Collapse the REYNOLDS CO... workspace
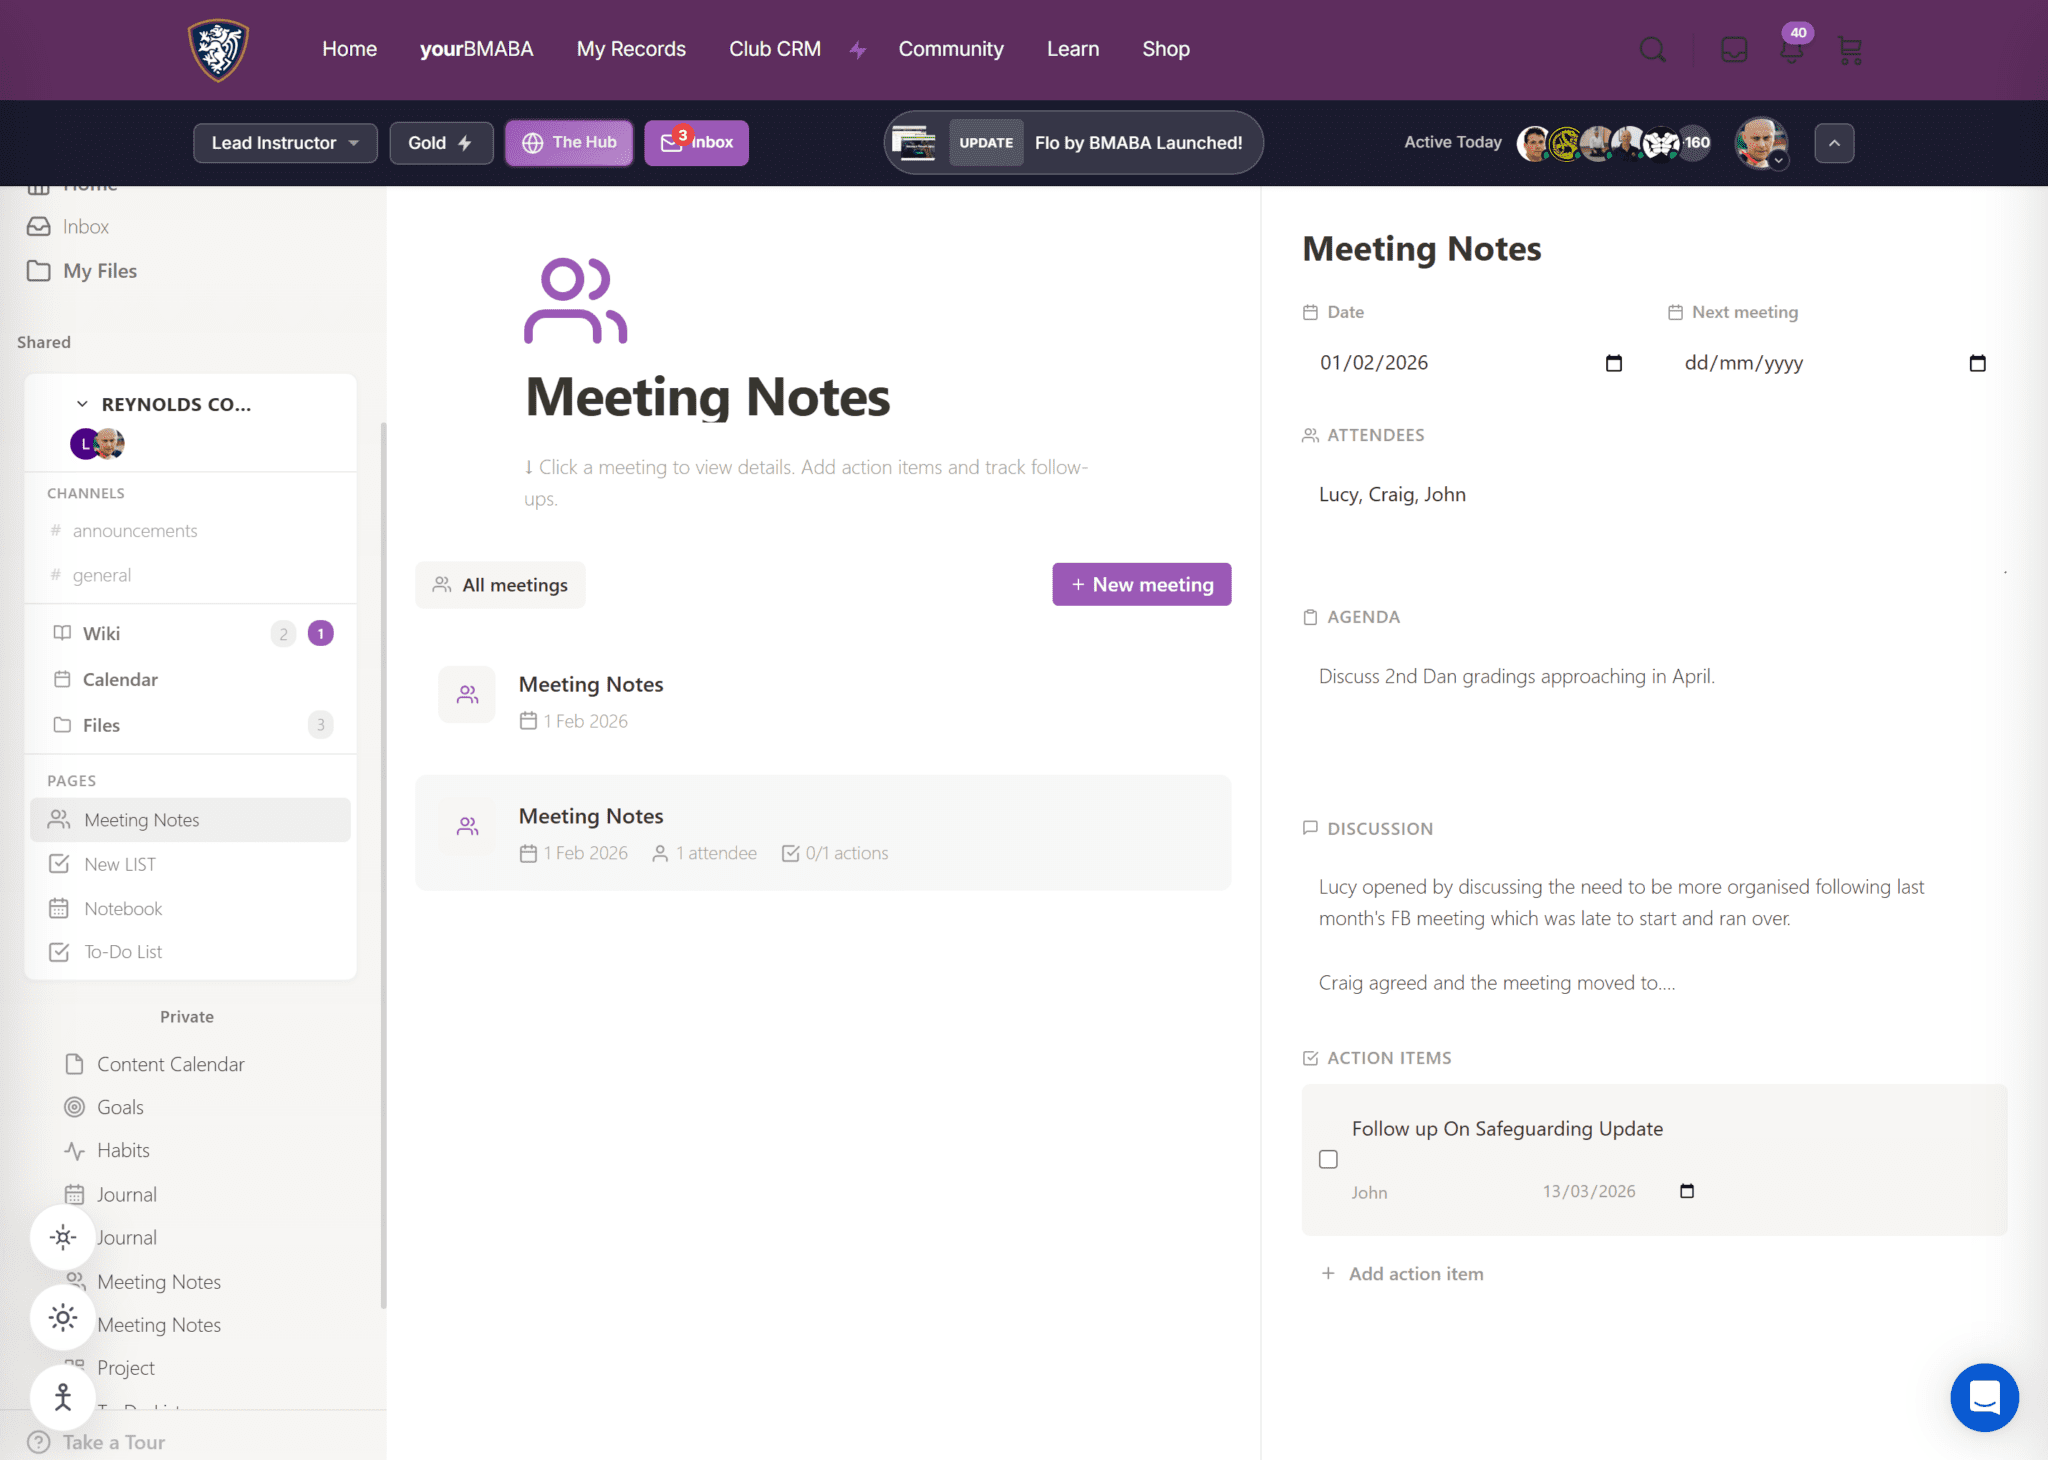 coord(82,404)
